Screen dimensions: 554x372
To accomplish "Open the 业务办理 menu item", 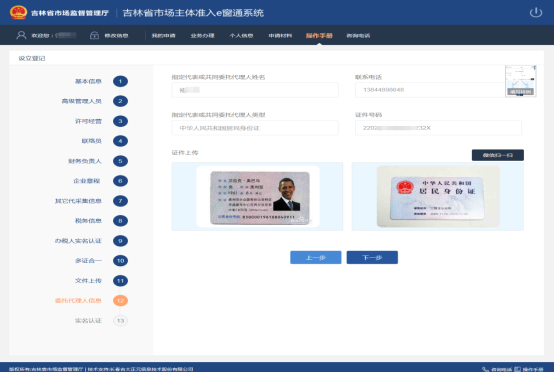I will coord(202,36).
